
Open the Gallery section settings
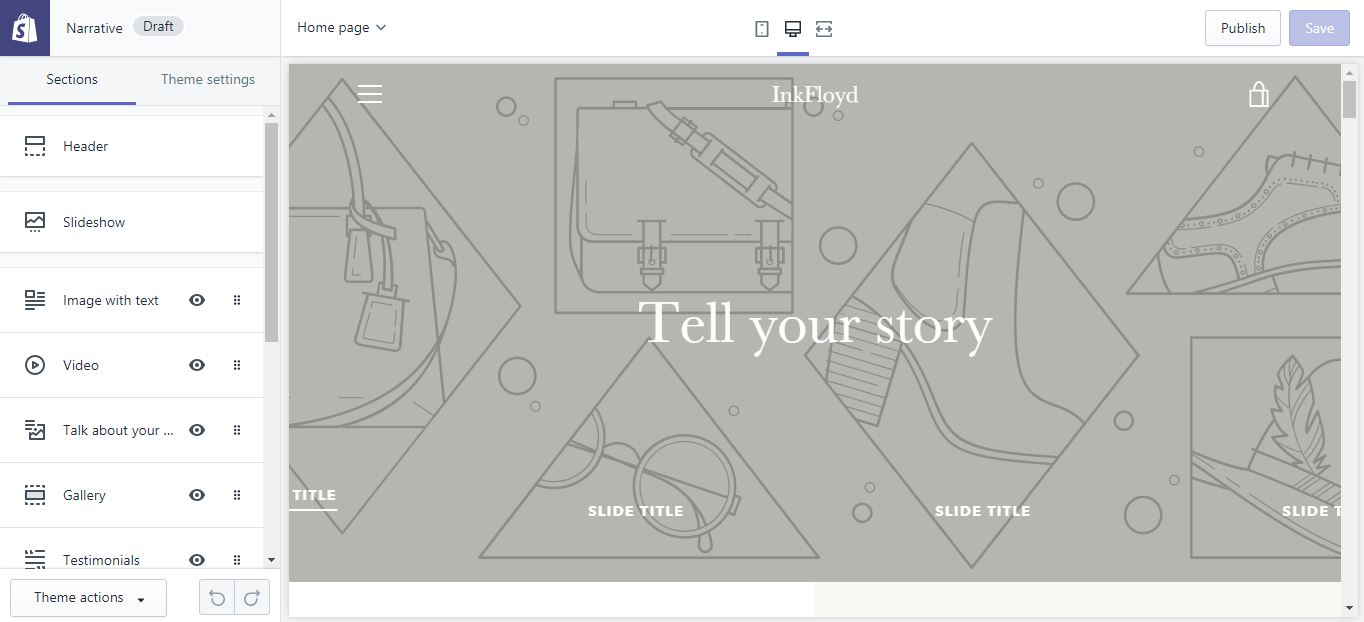click(84, 495)
